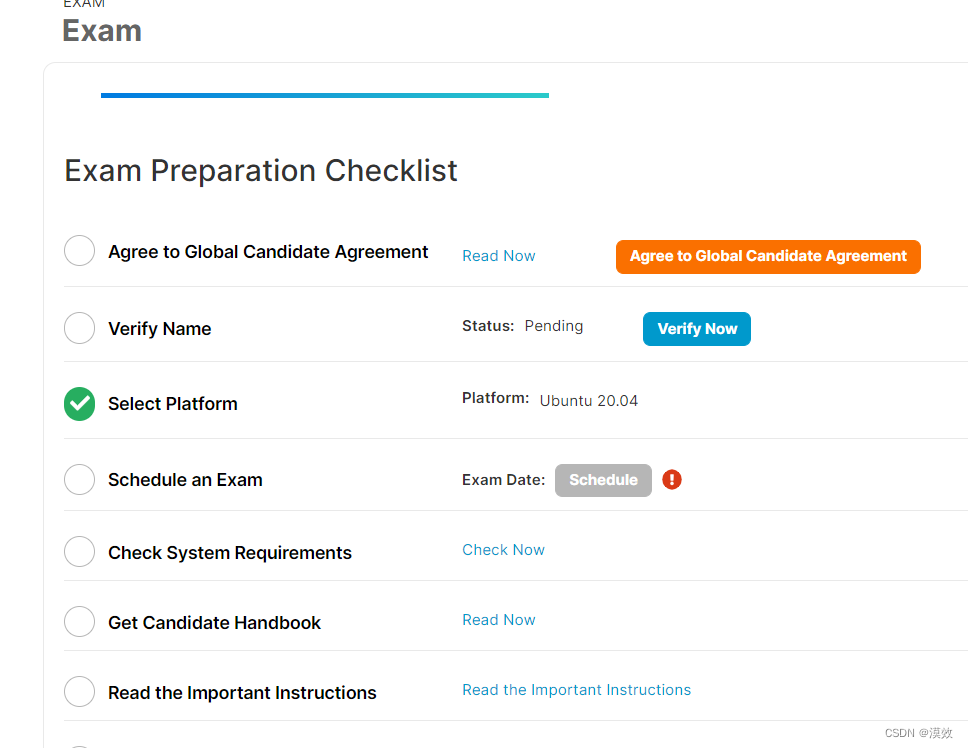Toggle the Schedule an Exam circle

point(79,480)
